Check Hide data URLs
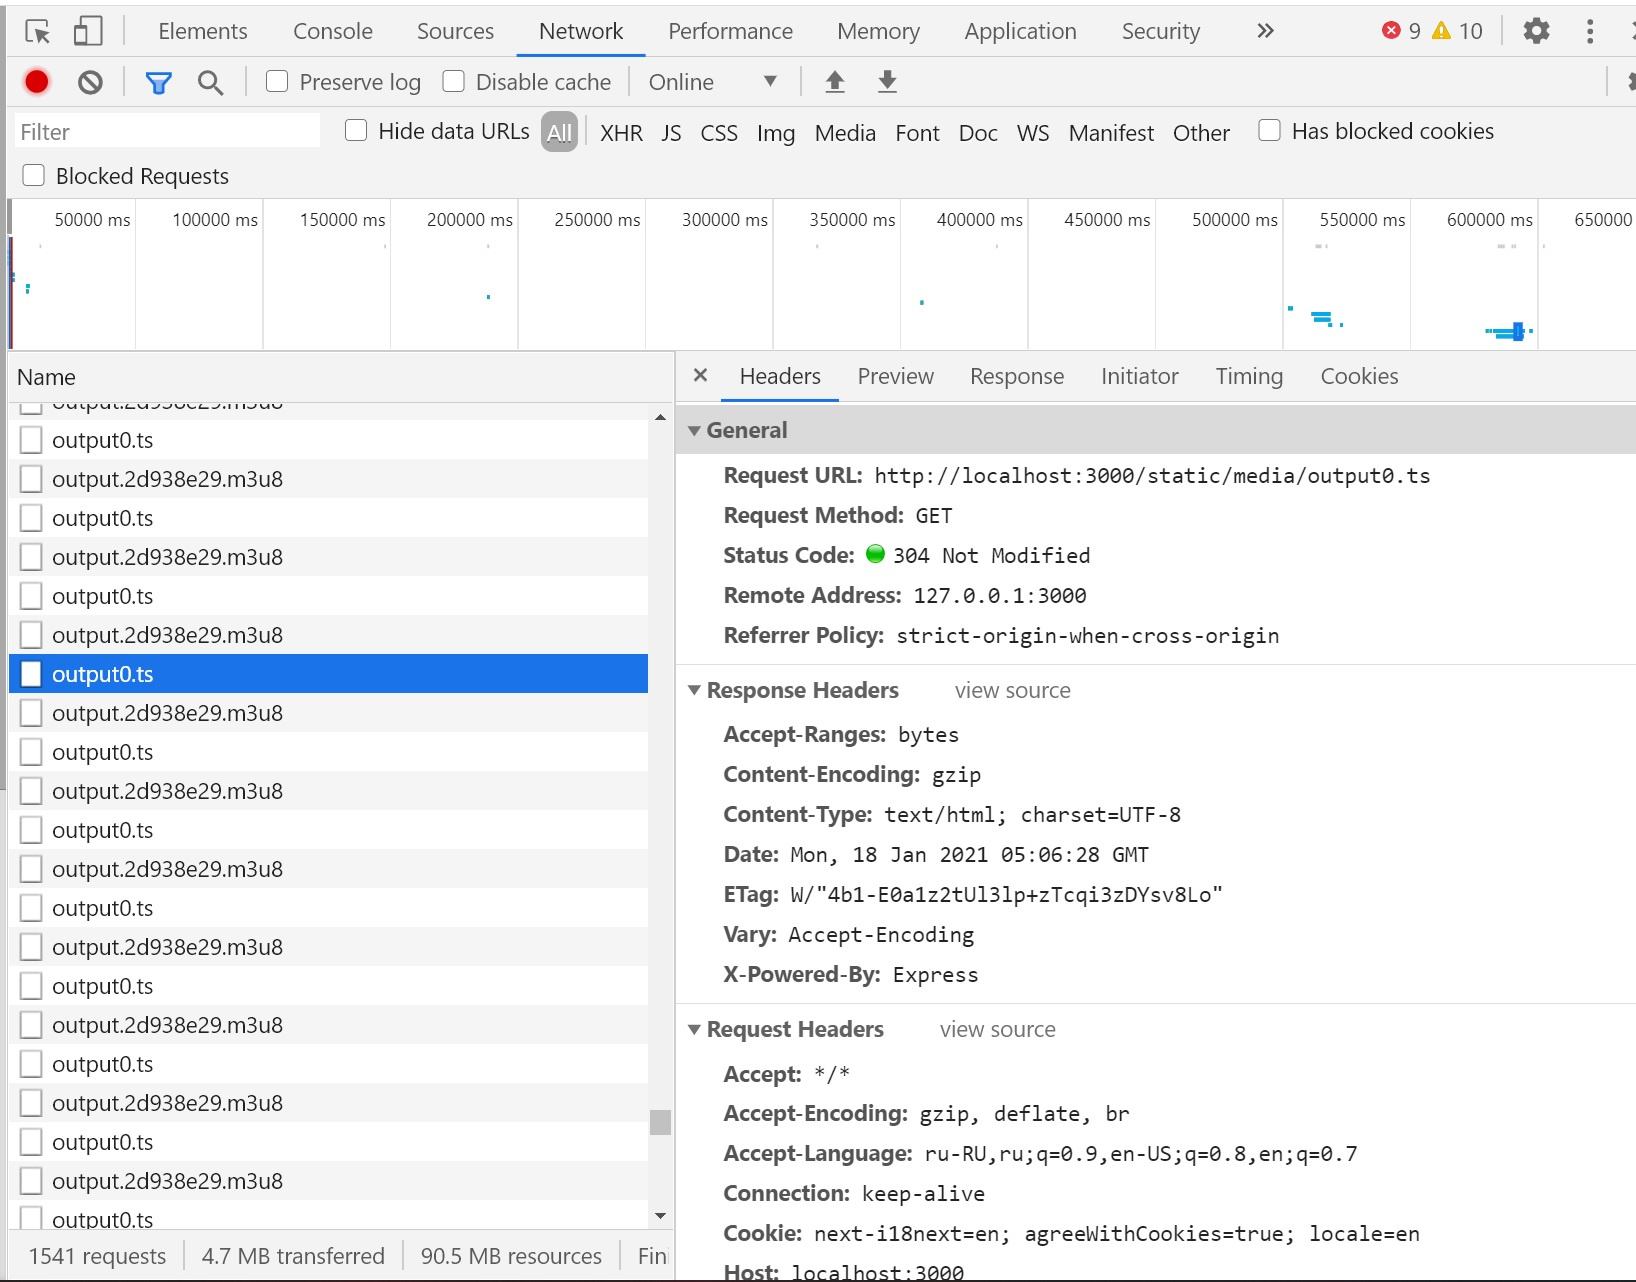 click(x=356, y=130)
